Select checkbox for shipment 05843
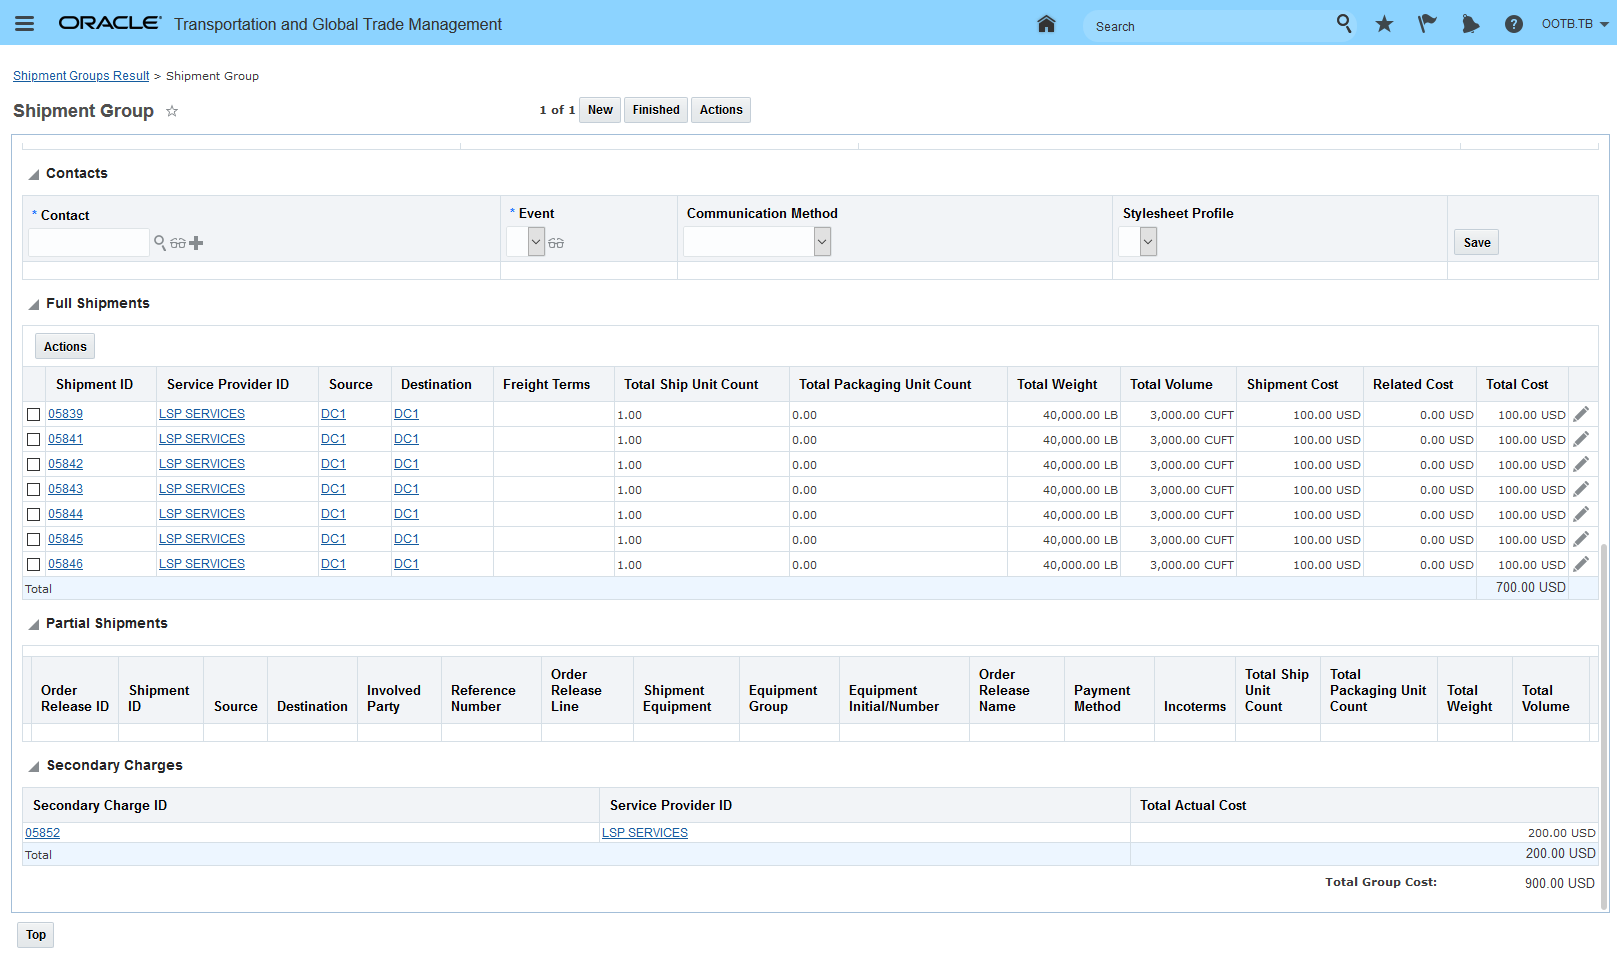Screen dimensions: 1617x959 click(34, 489)
